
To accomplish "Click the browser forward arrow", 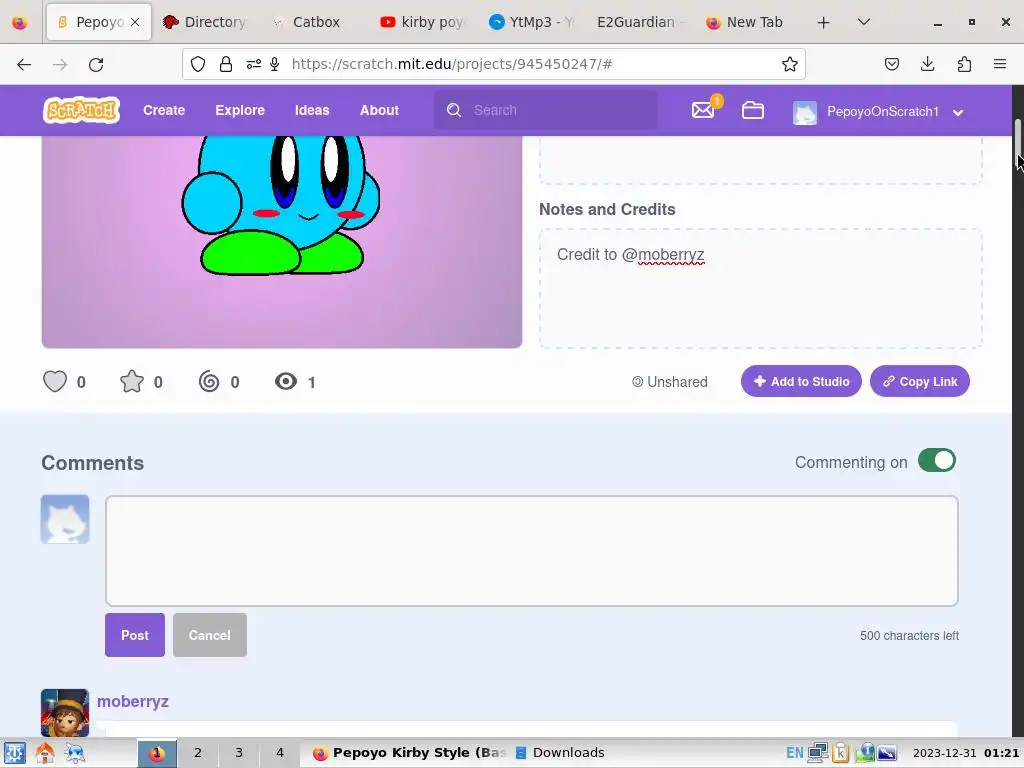I will [x=60, y=64].
